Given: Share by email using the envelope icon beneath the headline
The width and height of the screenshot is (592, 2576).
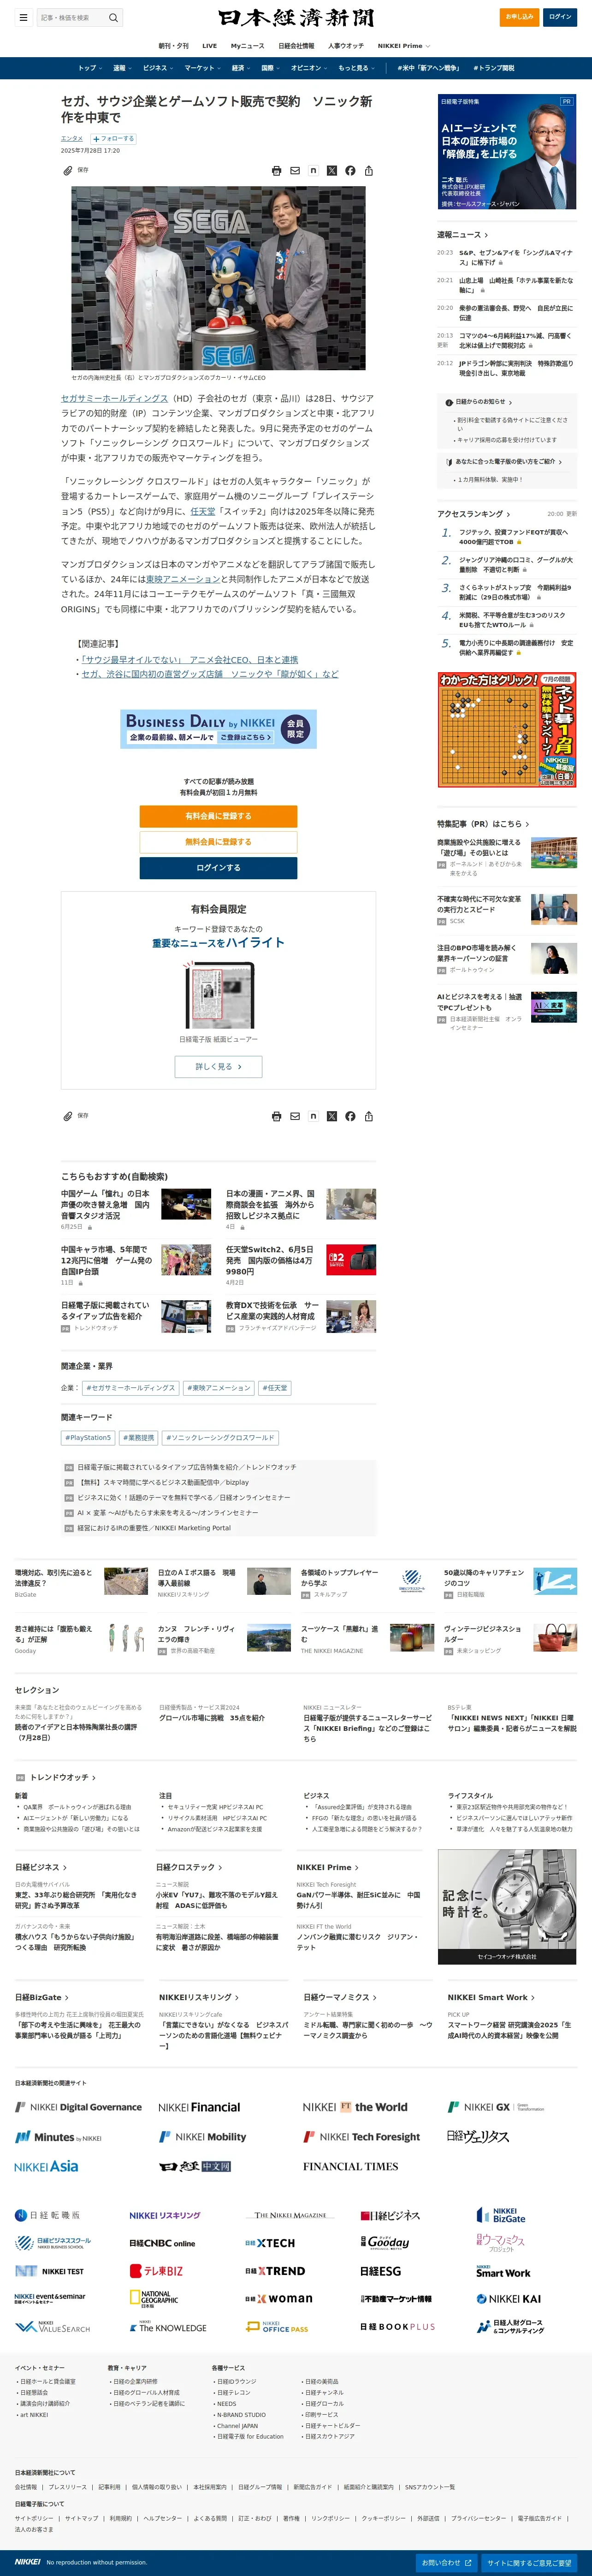Looking at the screenshot, I should pos(295,171).
